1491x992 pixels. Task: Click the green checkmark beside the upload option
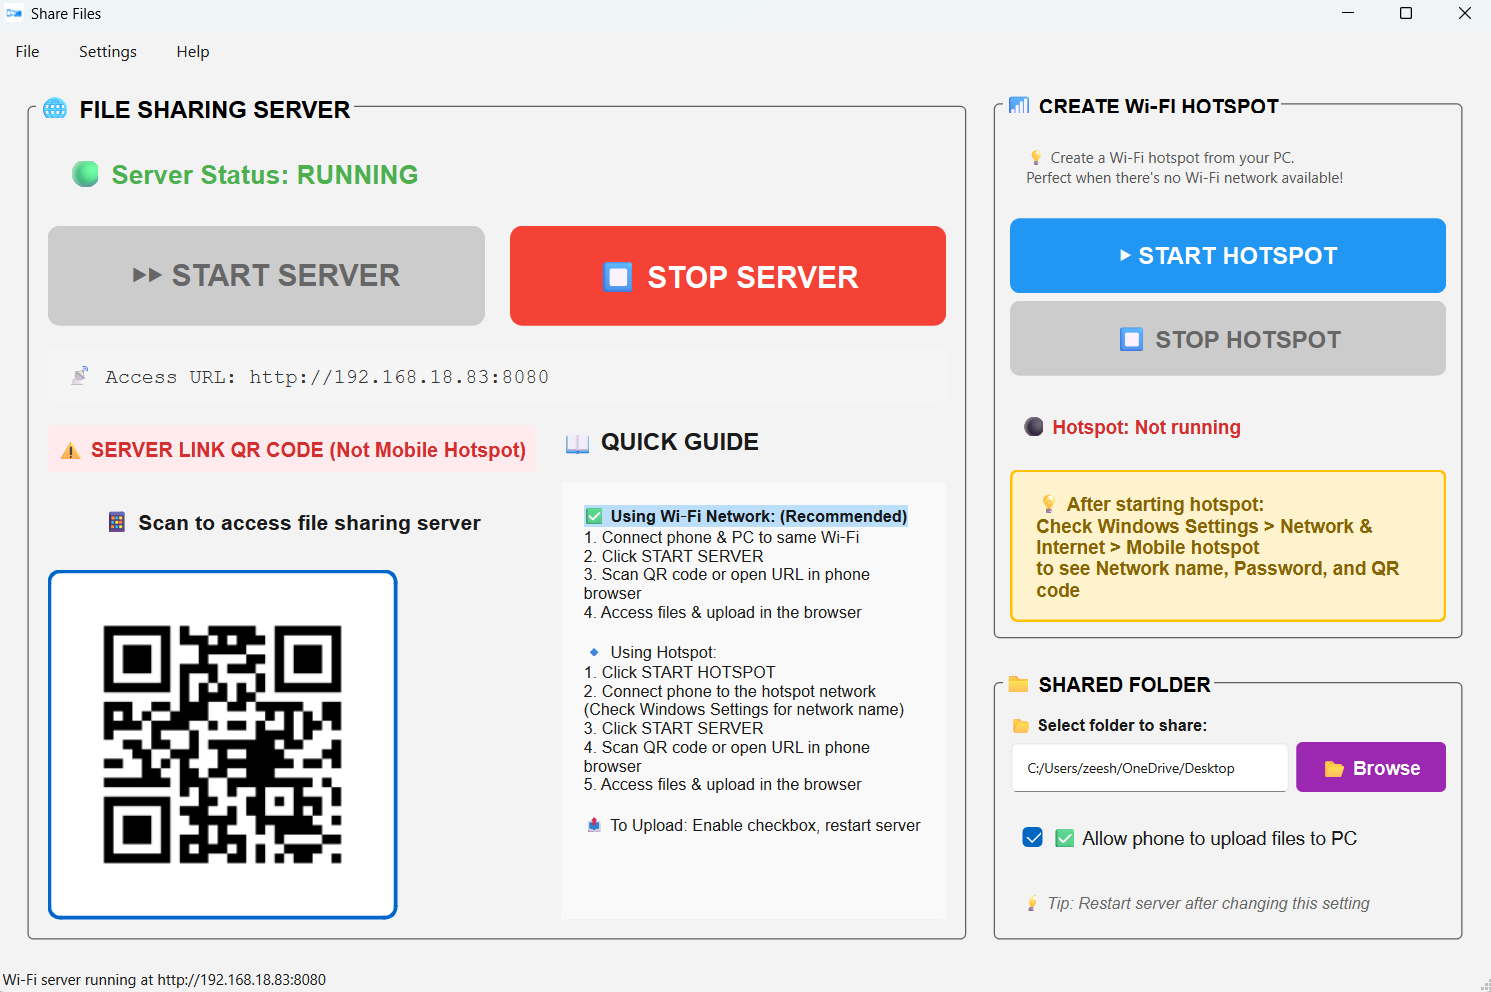(1065, 837)
